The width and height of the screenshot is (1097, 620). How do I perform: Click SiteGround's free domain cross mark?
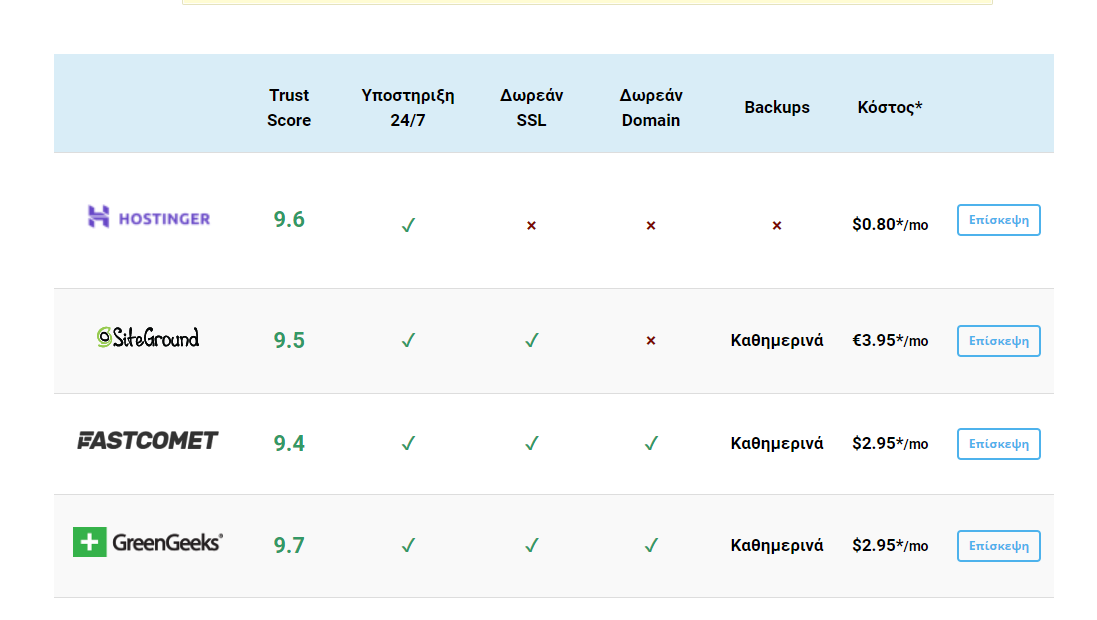pyautogui.click(x=651, y=341)
